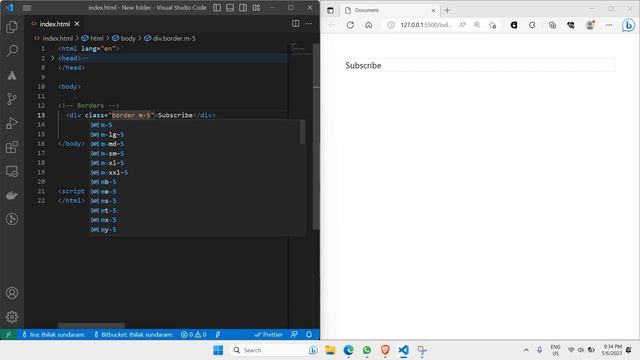Pick mx-5 from the suggestion list
Screen dimensions: 640x360
197,220
